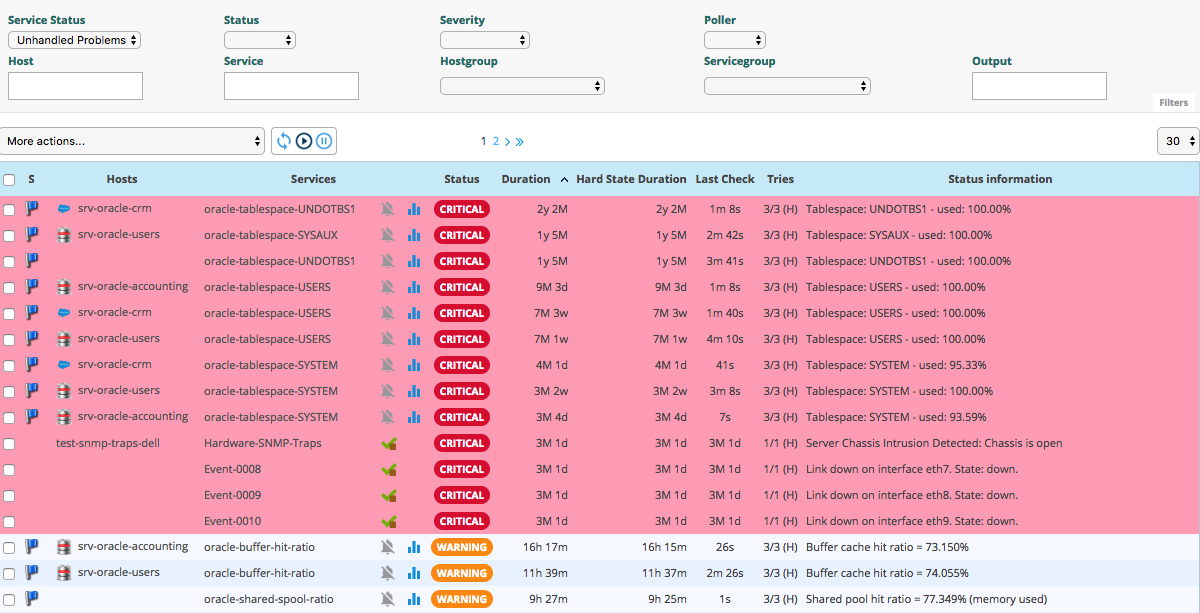Expand the More actions dropdown
The image size is (1200, 613).
click(x=132, y=141)
